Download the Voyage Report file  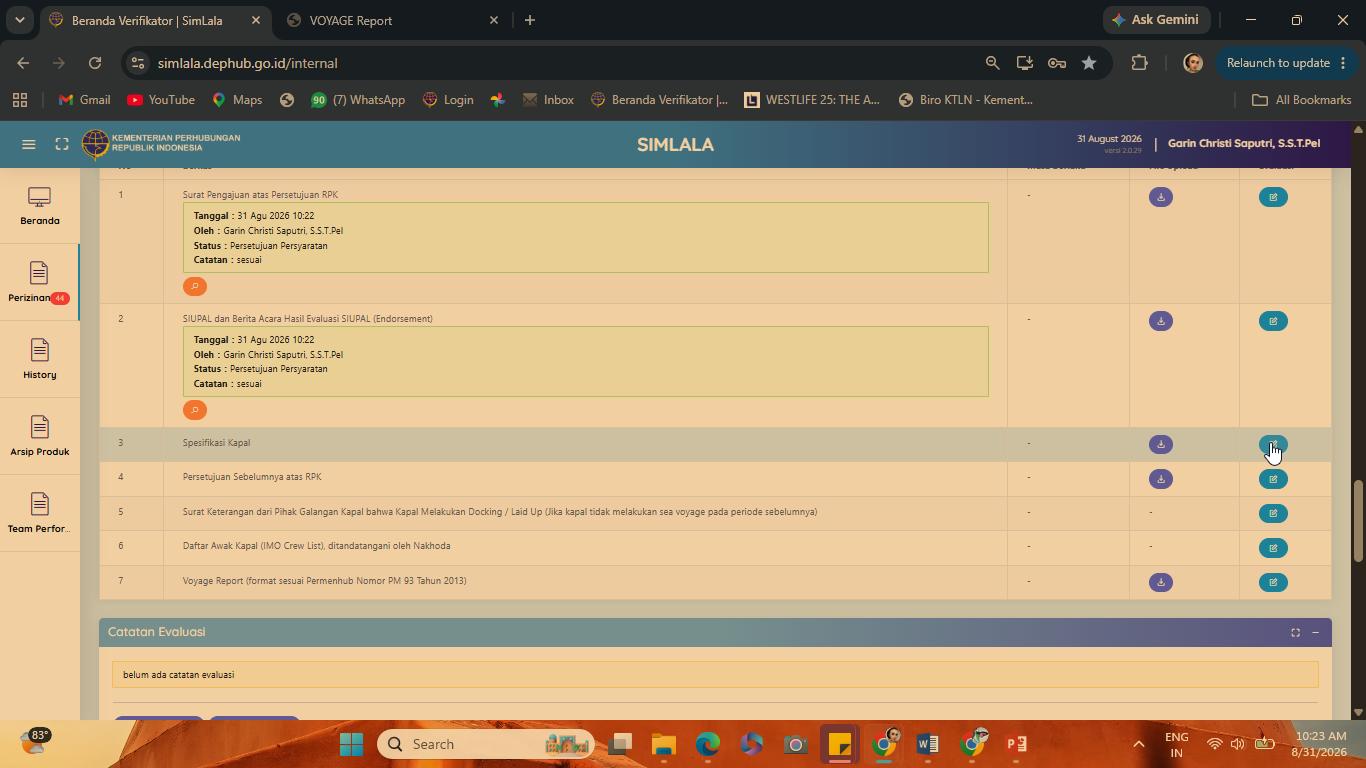tap(1160, 582)
